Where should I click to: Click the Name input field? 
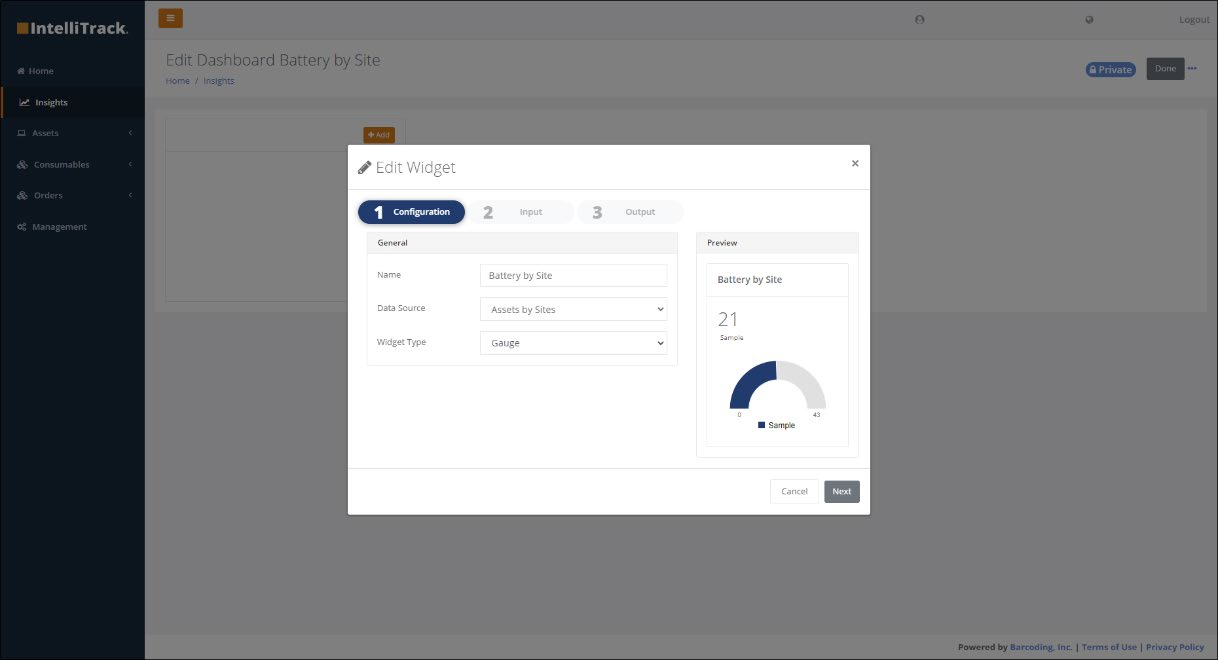click(573, 275)
